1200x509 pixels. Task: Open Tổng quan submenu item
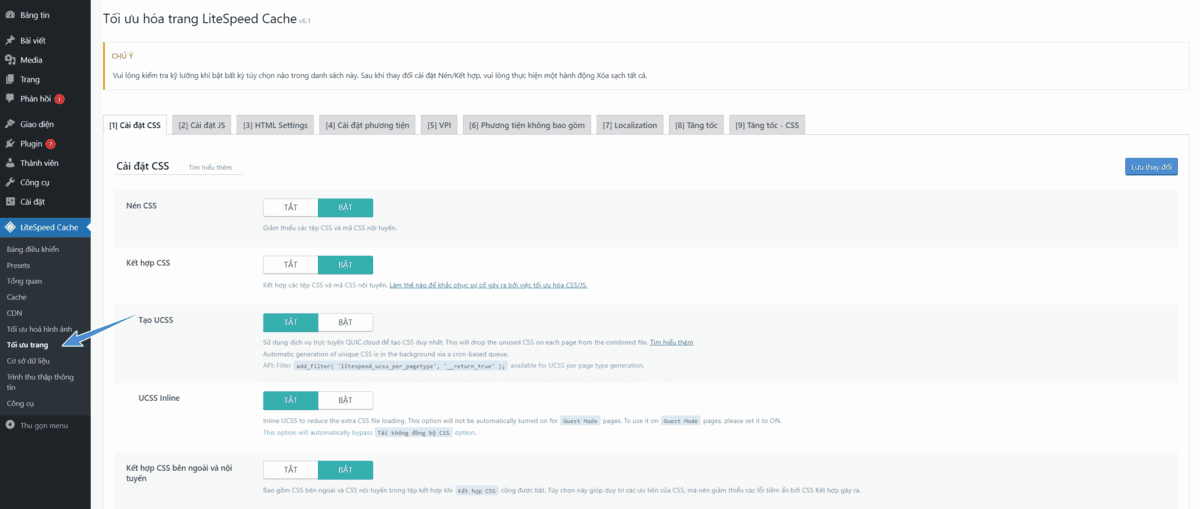[x=24, y=281]
